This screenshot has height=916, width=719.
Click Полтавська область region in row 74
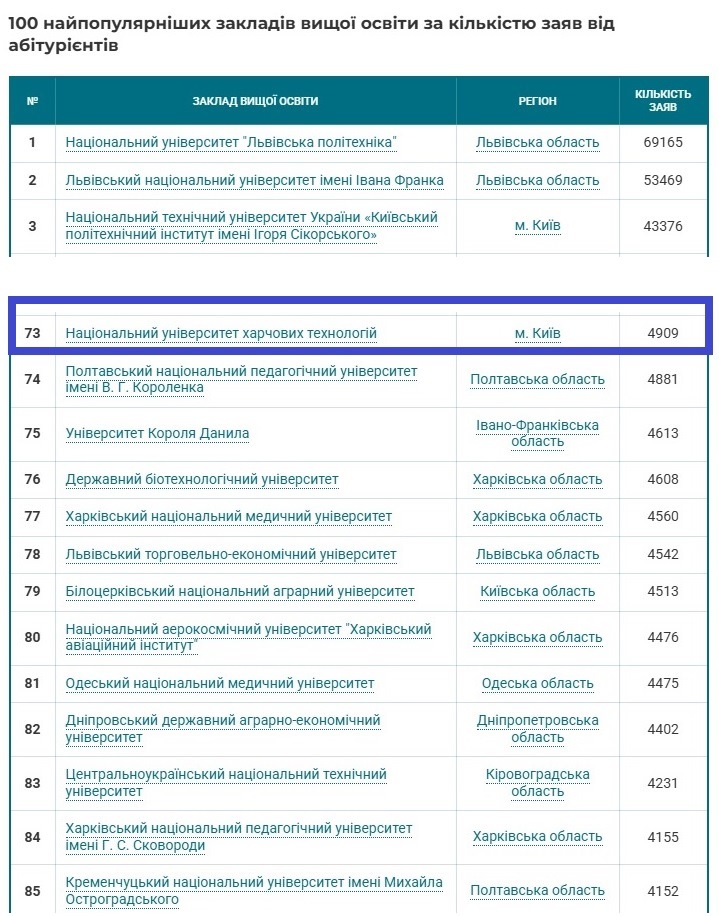coord(537,380)
